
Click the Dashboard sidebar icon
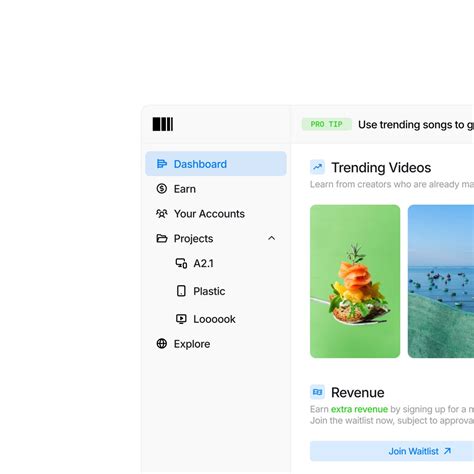[162, 164]
